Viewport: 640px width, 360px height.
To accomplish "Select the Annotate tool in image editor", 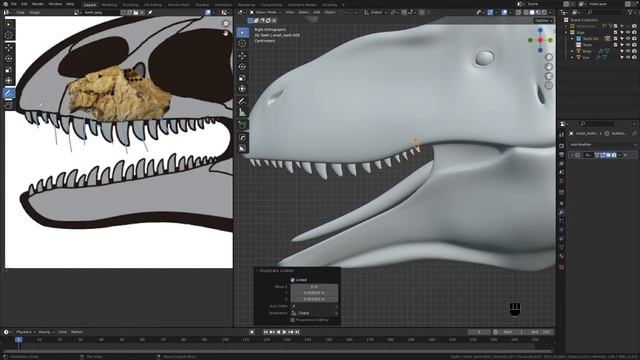I will point(9,93).
